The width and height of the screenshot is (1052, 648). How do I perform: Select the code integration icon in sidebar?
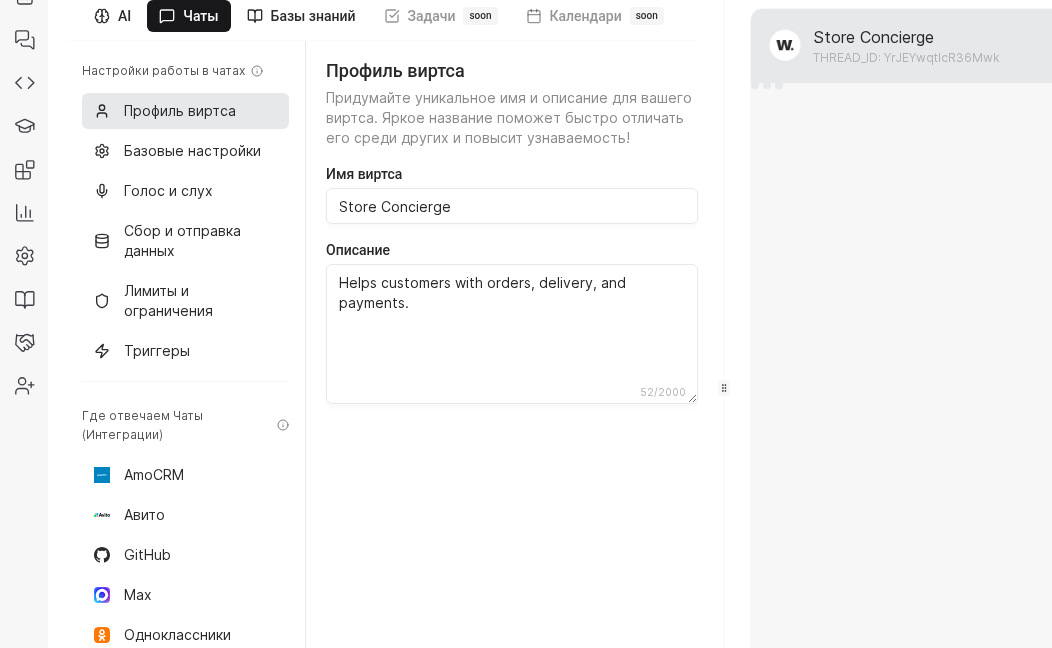point(24,82)
